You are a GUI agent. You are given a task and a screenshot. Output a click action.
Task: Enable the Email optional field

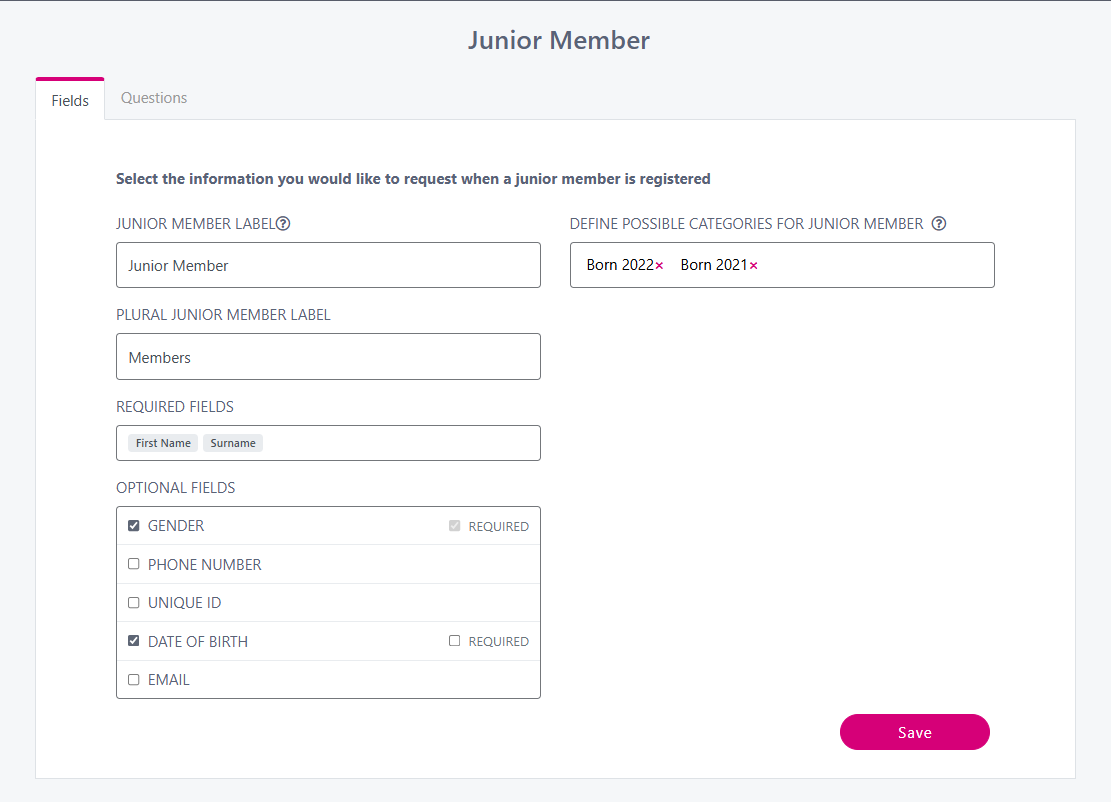click(x=133, y=680)
